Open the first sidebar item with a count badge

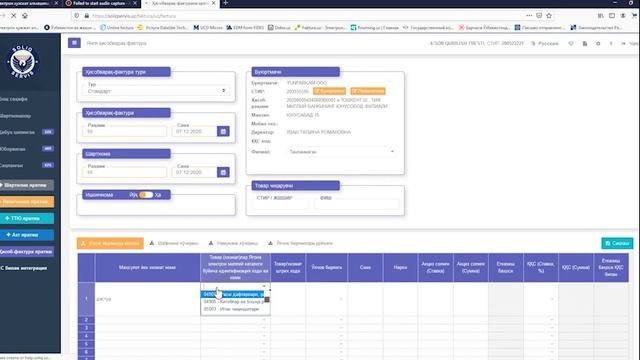pyautogui.click(x=27, y=132)
